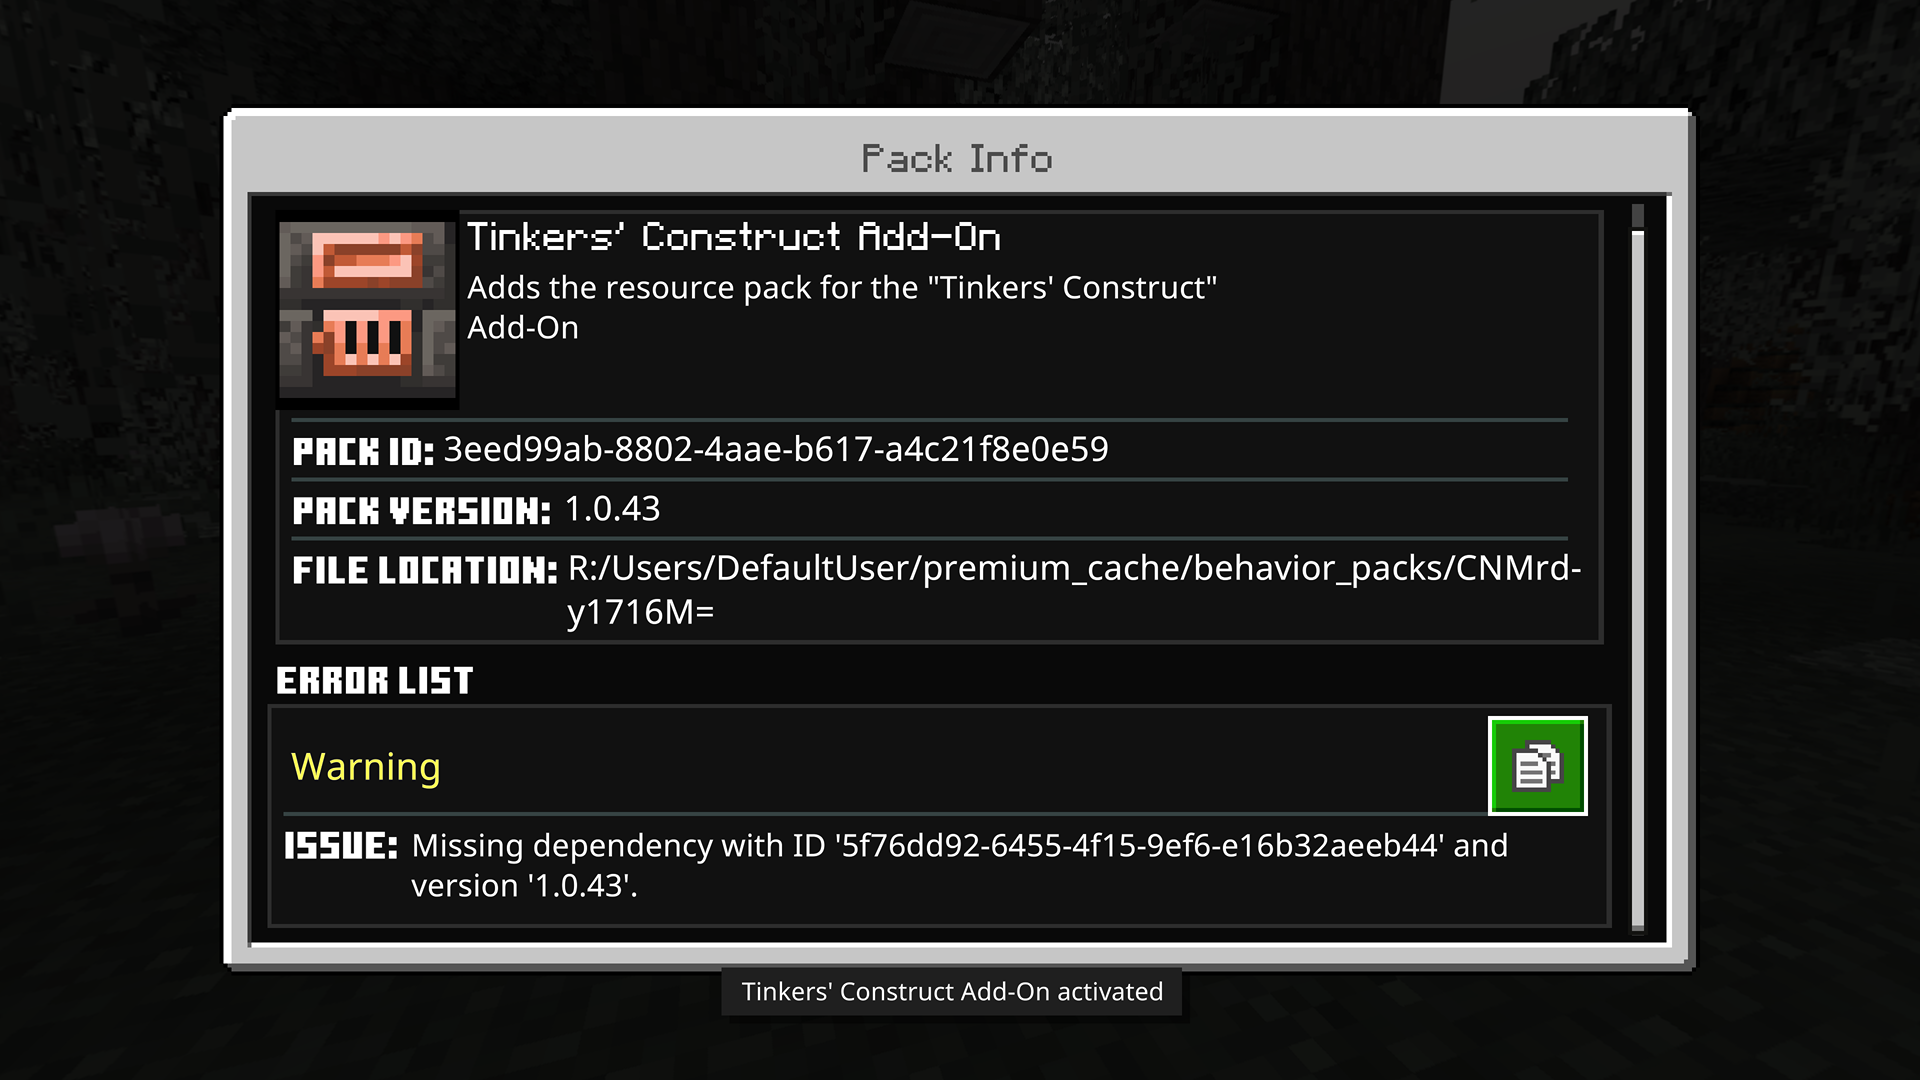Click the ERROR LIST heading

pyautogui.click(x=374, y=681)
